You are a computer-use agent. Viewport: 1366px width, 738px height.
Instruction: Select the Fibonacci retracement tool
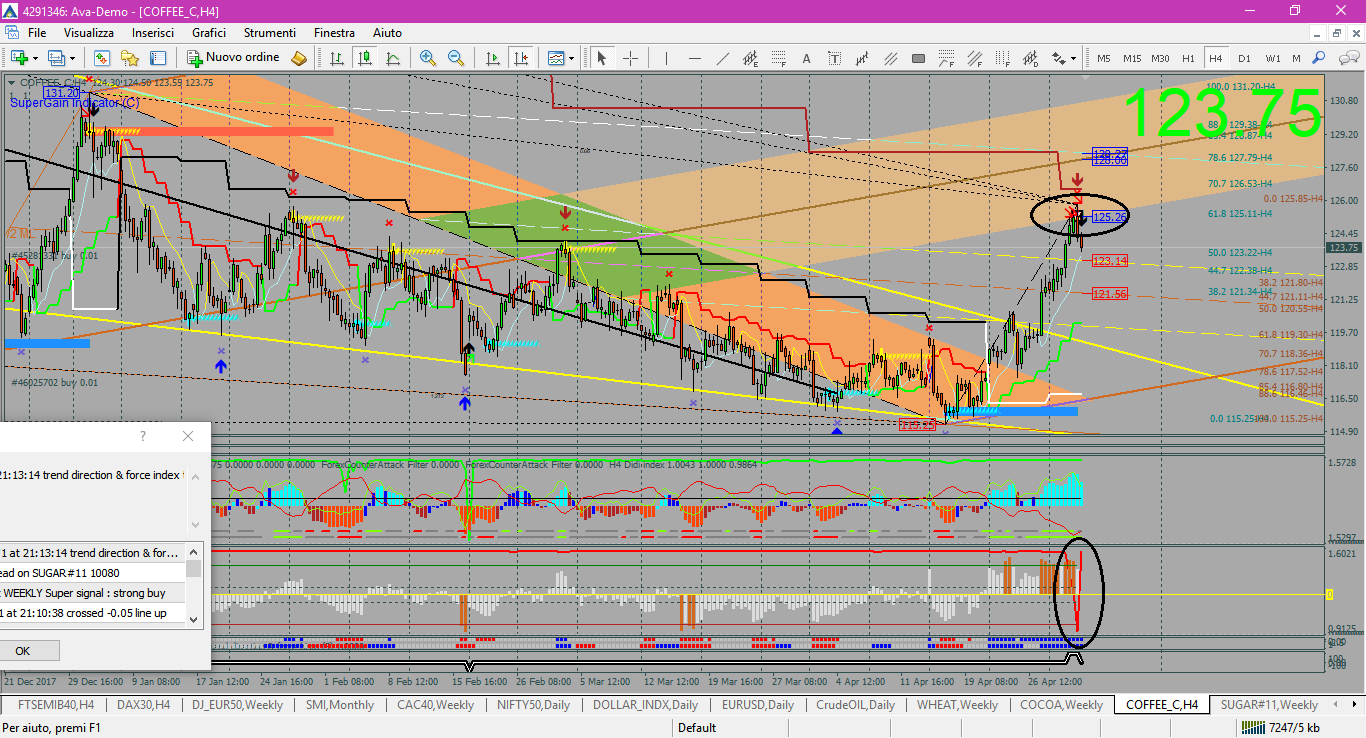(x=779, y=58)
